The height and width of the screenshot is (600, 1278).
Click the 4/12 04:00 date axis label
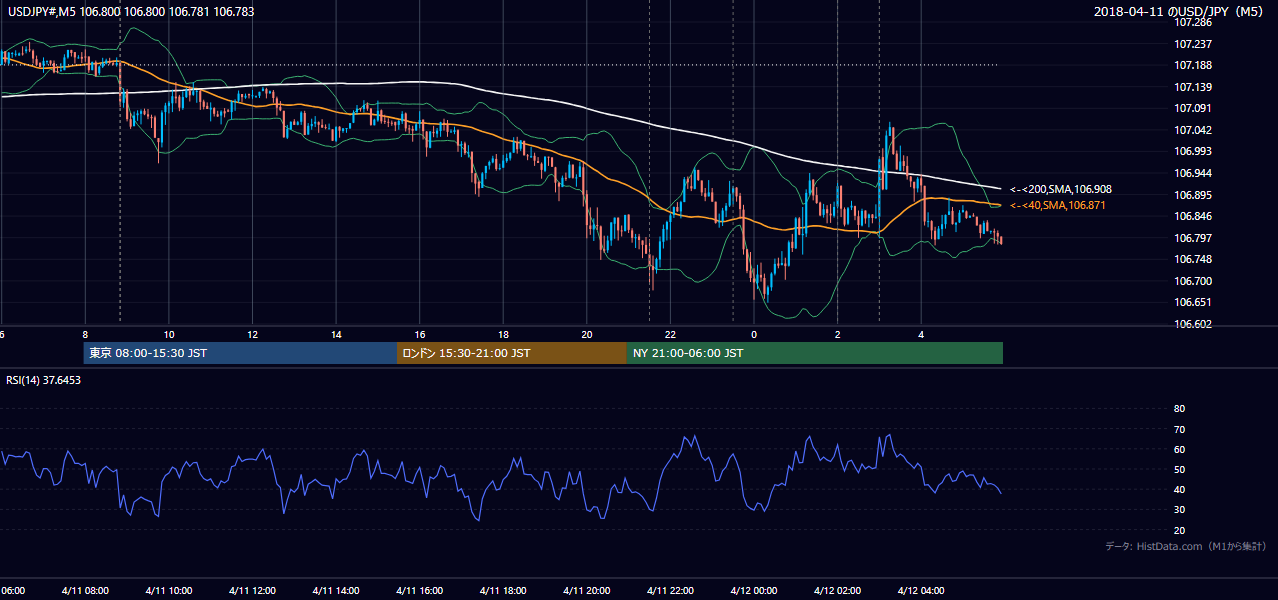click(x=922, y=590)
